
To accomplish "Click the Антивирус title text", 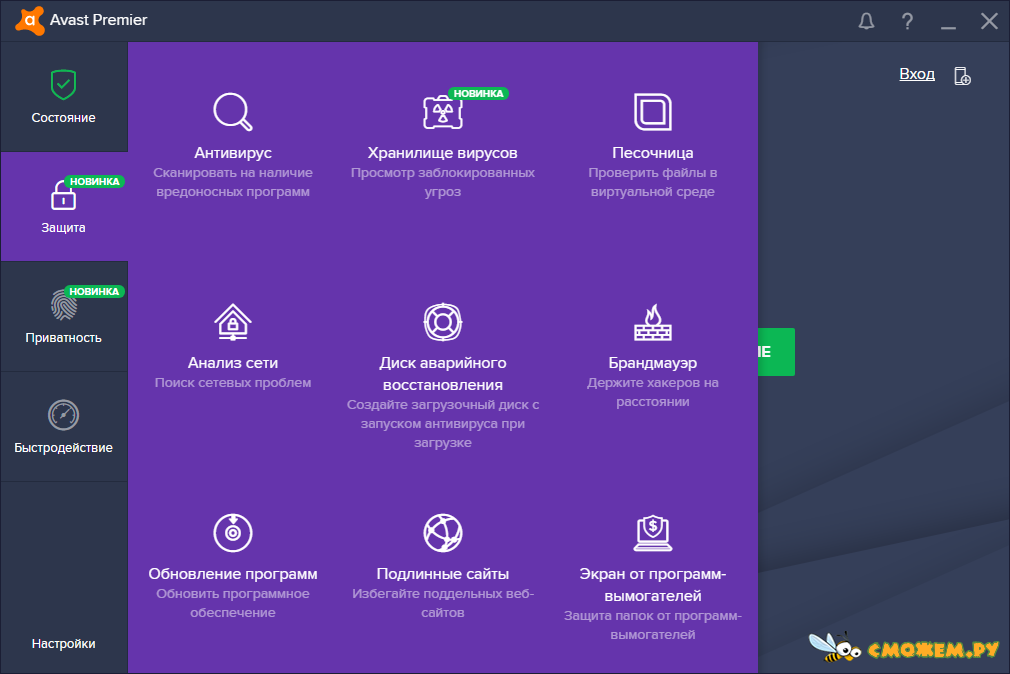I will [233, 153].
